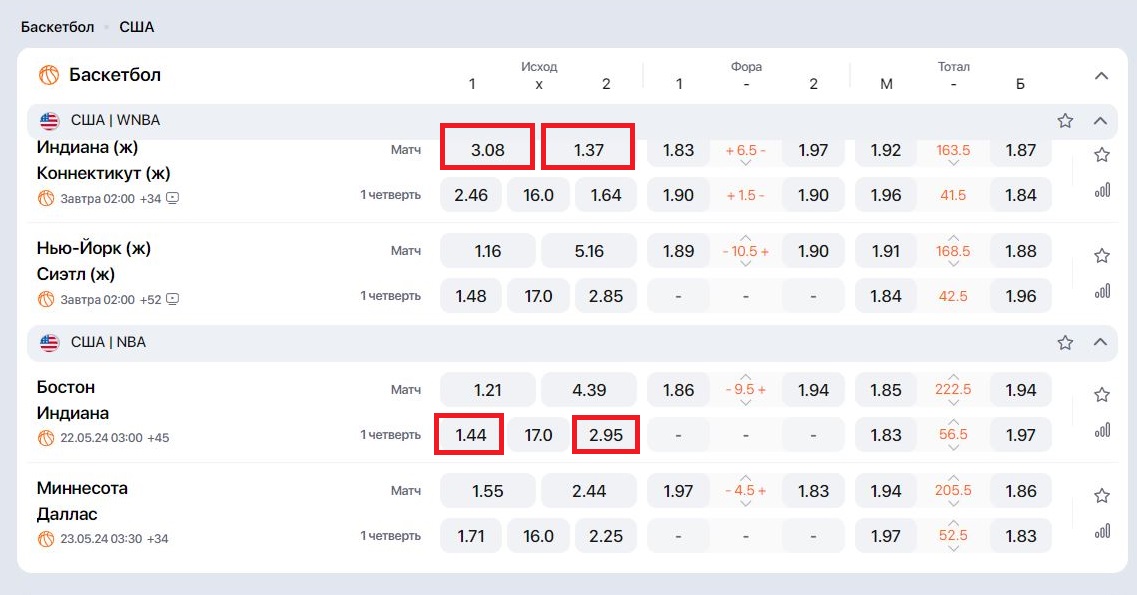Open the stats bar icon for Бостон match

(x=1102, y=430)
